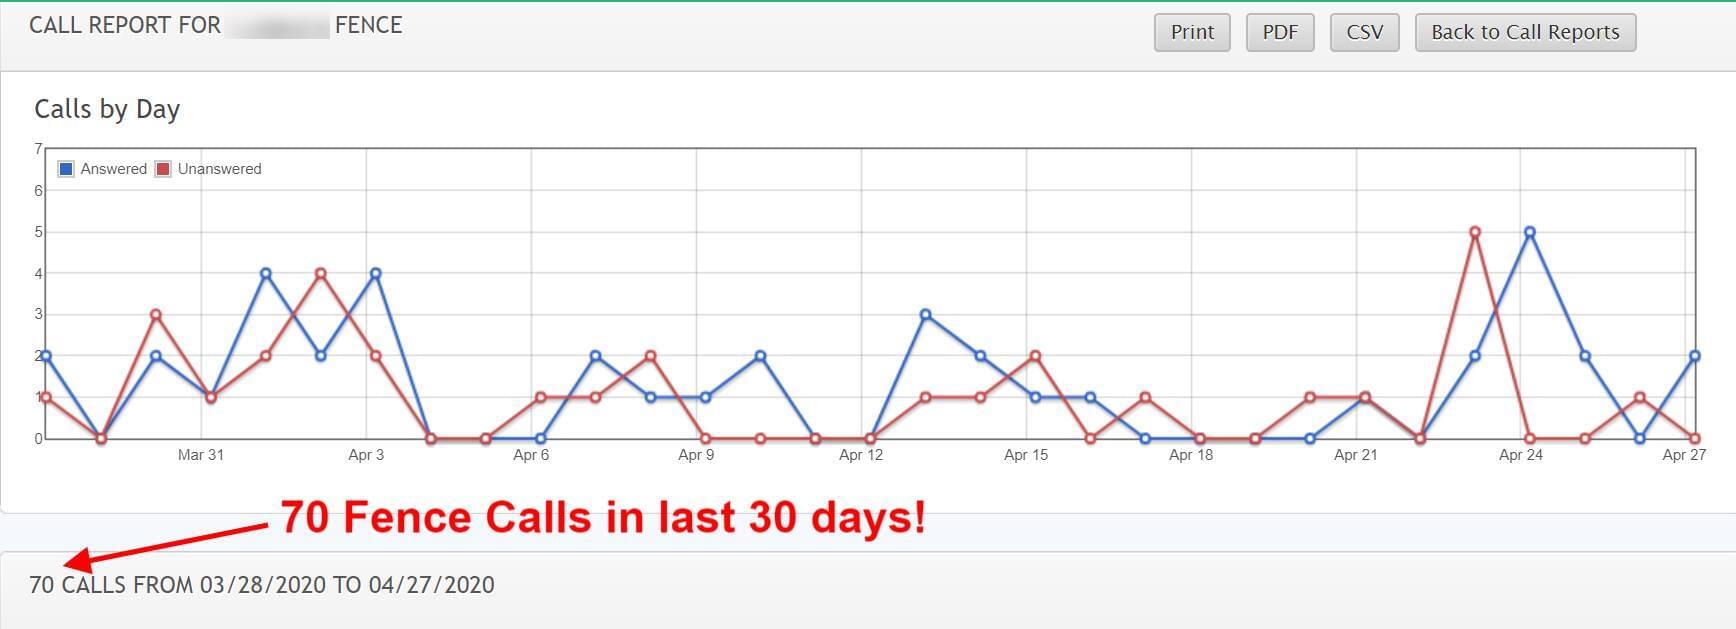Click the red Unanswered legend swatch
The height and width of the screenshot is (629, 1736).
tap(163, 169)
